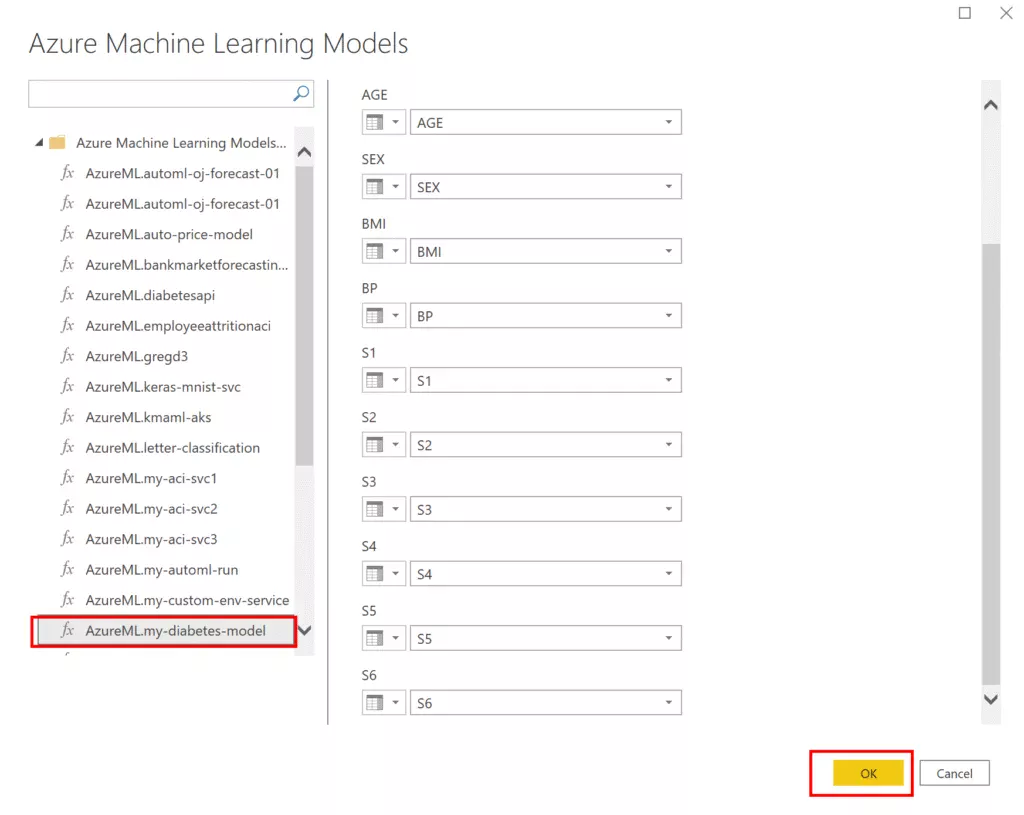Click the model list scroll down arrow

click(x=304, y=631)
